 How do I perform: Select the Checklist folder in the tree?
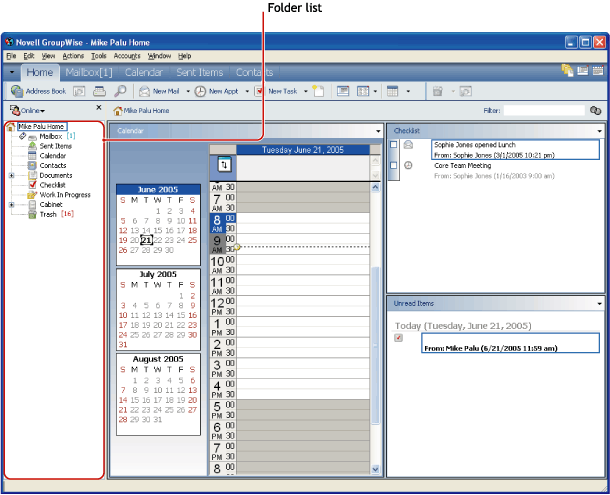[53, 185]
